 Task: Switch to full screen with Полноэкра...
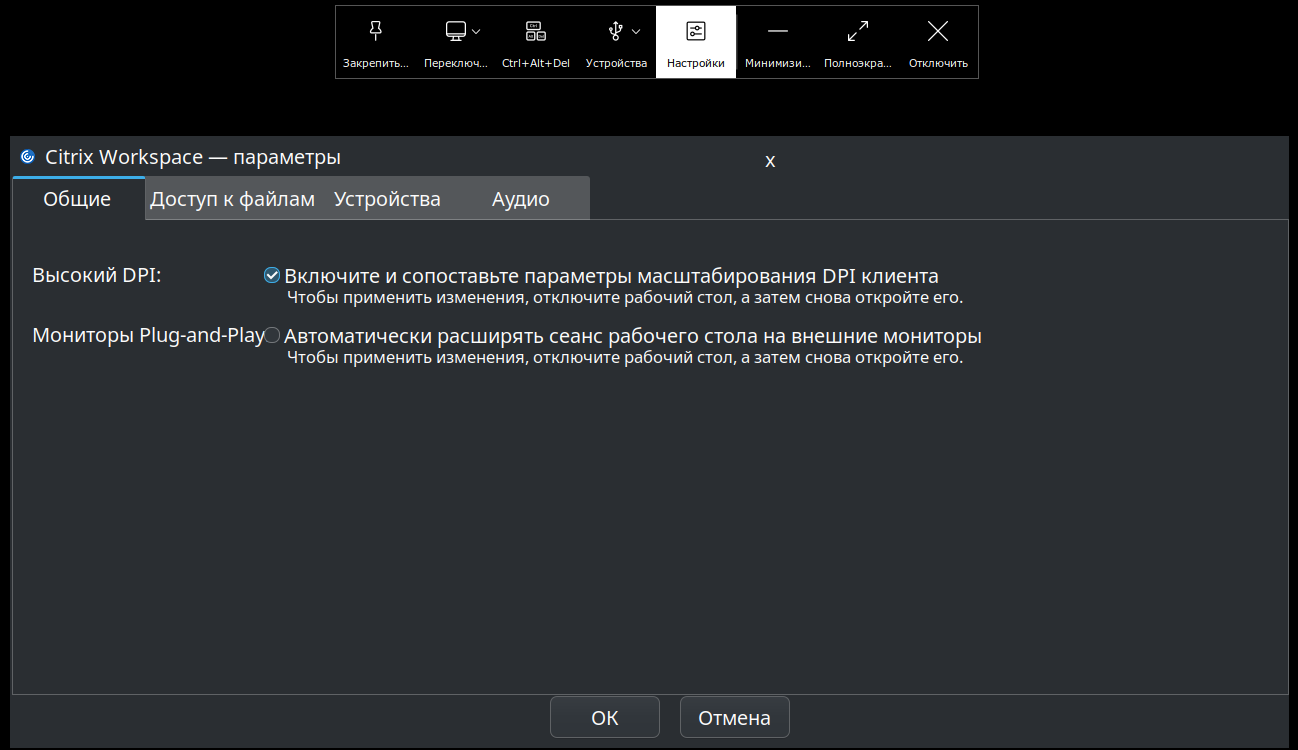click(857, 42)
